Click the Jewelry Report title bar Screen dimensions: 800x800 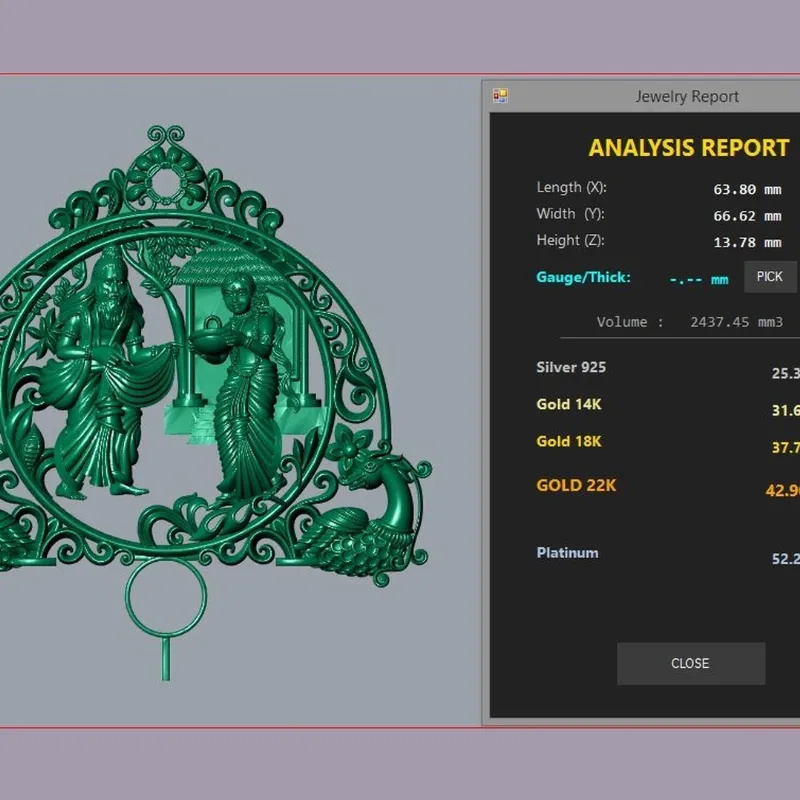coord(641,96)
